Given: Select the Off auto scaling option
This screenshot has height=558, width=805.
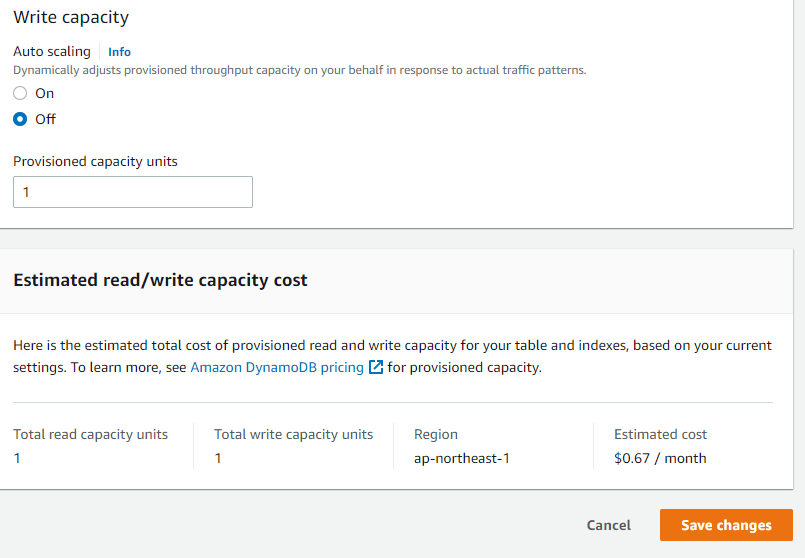Looking at the screenshot, I should (x=20, y=119).
